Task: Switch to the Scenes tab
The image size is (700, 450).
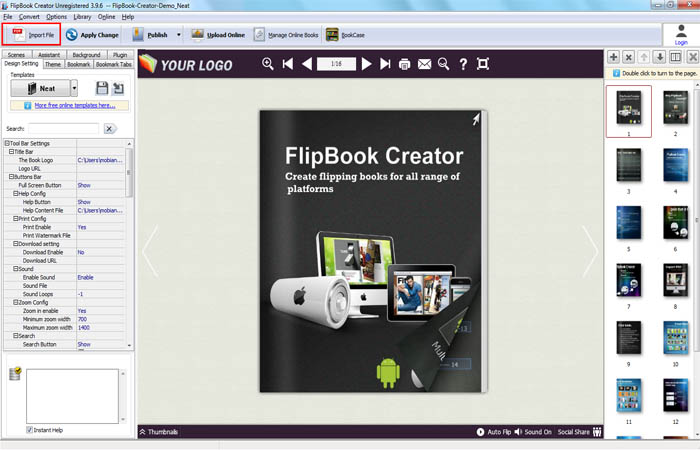Action: click(x=17, y=55)
